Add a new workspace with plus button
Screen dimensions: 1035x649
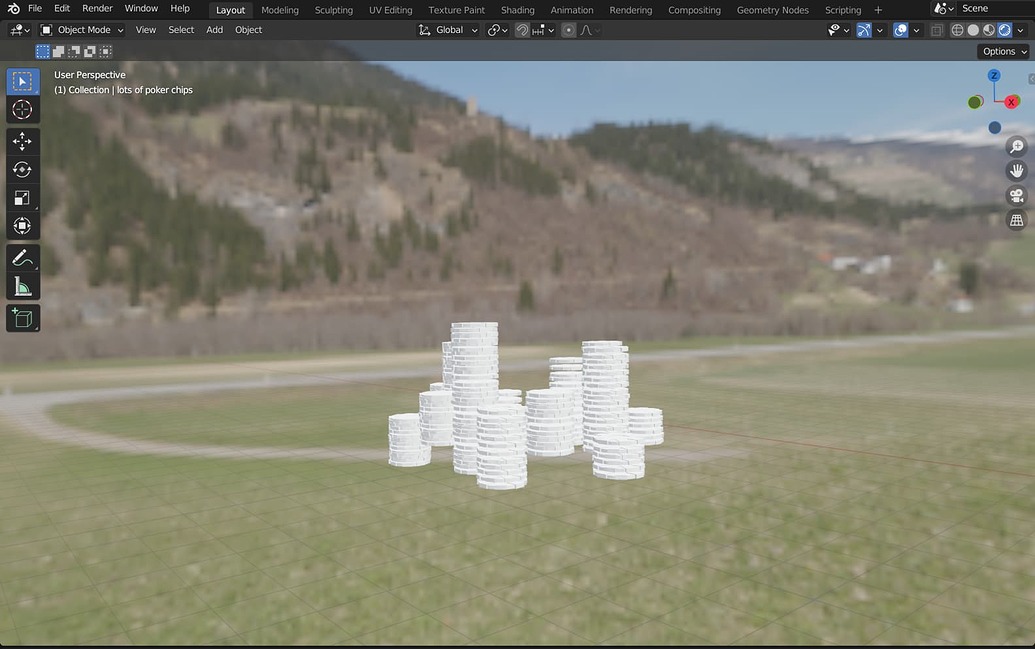click(x=878, y=10)
